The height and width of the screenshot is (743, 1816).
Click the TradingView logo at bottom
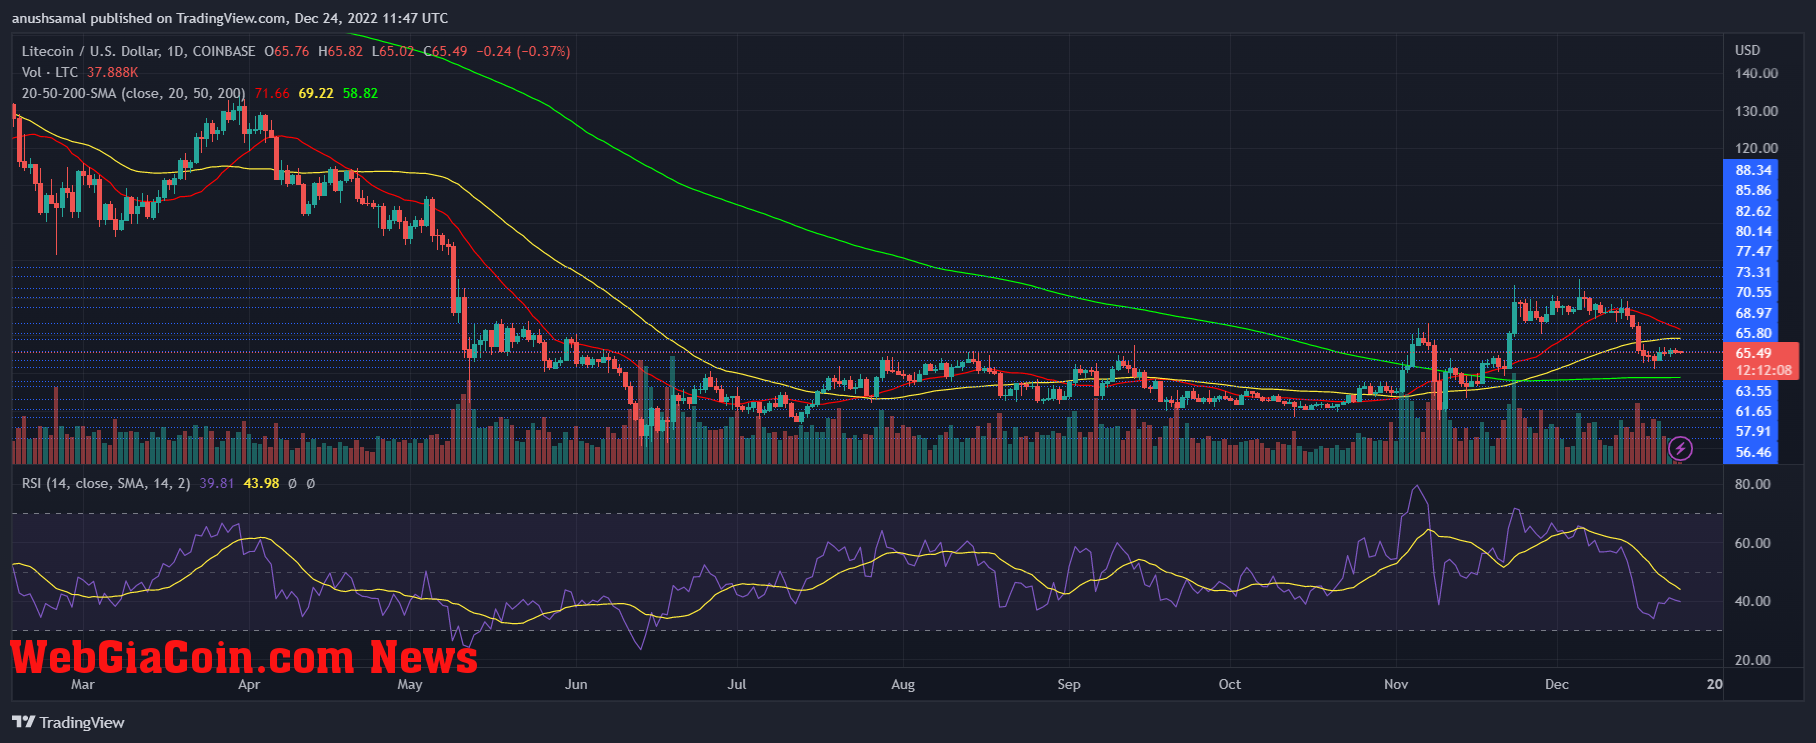[68, 722]
